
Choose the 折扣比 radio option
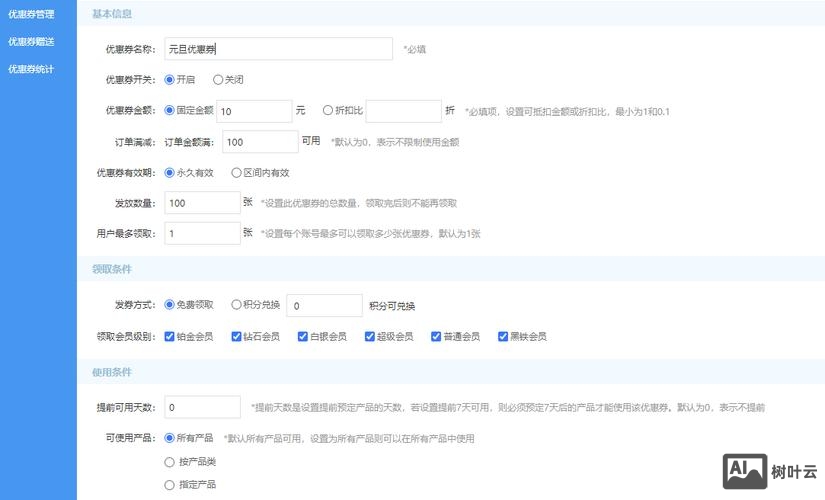point(328,110)
